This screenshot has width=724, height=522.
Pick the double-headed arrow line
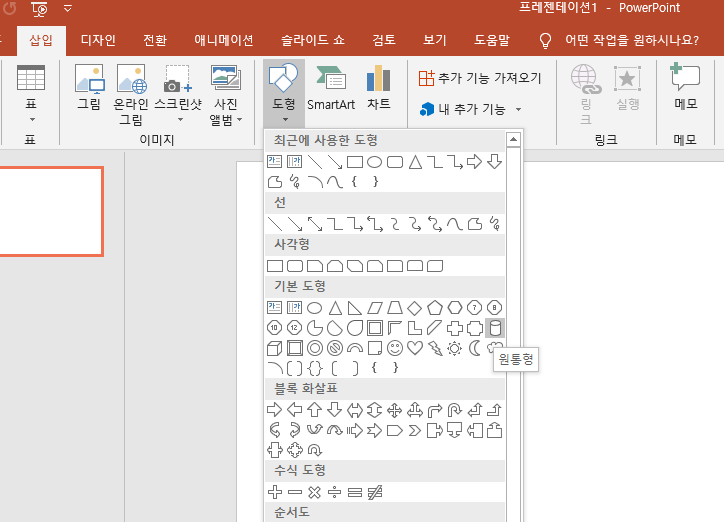tap(315, 224)
